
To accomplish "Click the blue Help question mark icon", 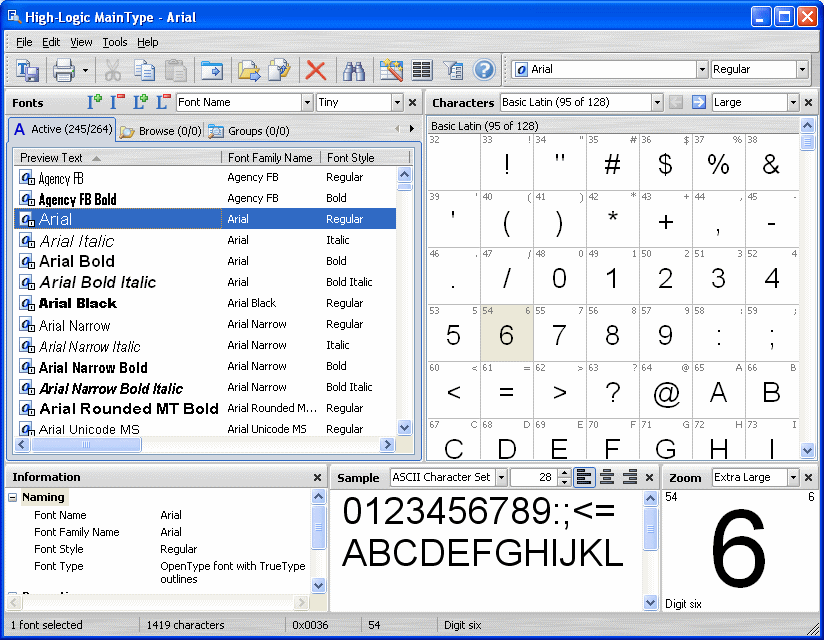I will (484, 70).
